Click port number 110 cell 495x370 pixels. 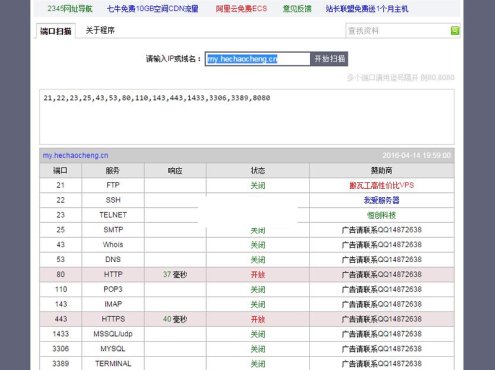60,289
